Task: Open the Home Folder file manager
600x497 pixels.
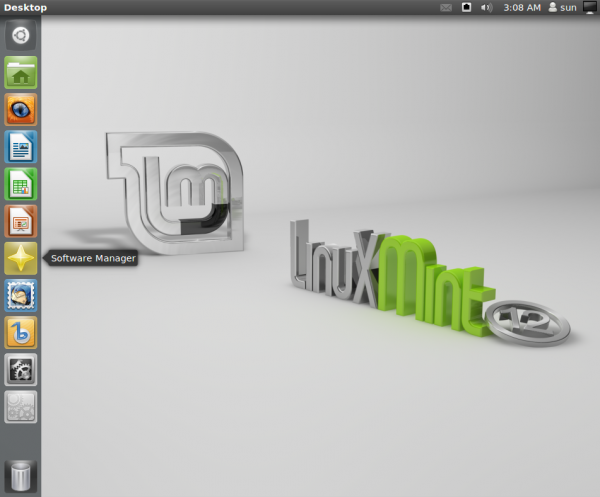Action: [x=21, y=73]
